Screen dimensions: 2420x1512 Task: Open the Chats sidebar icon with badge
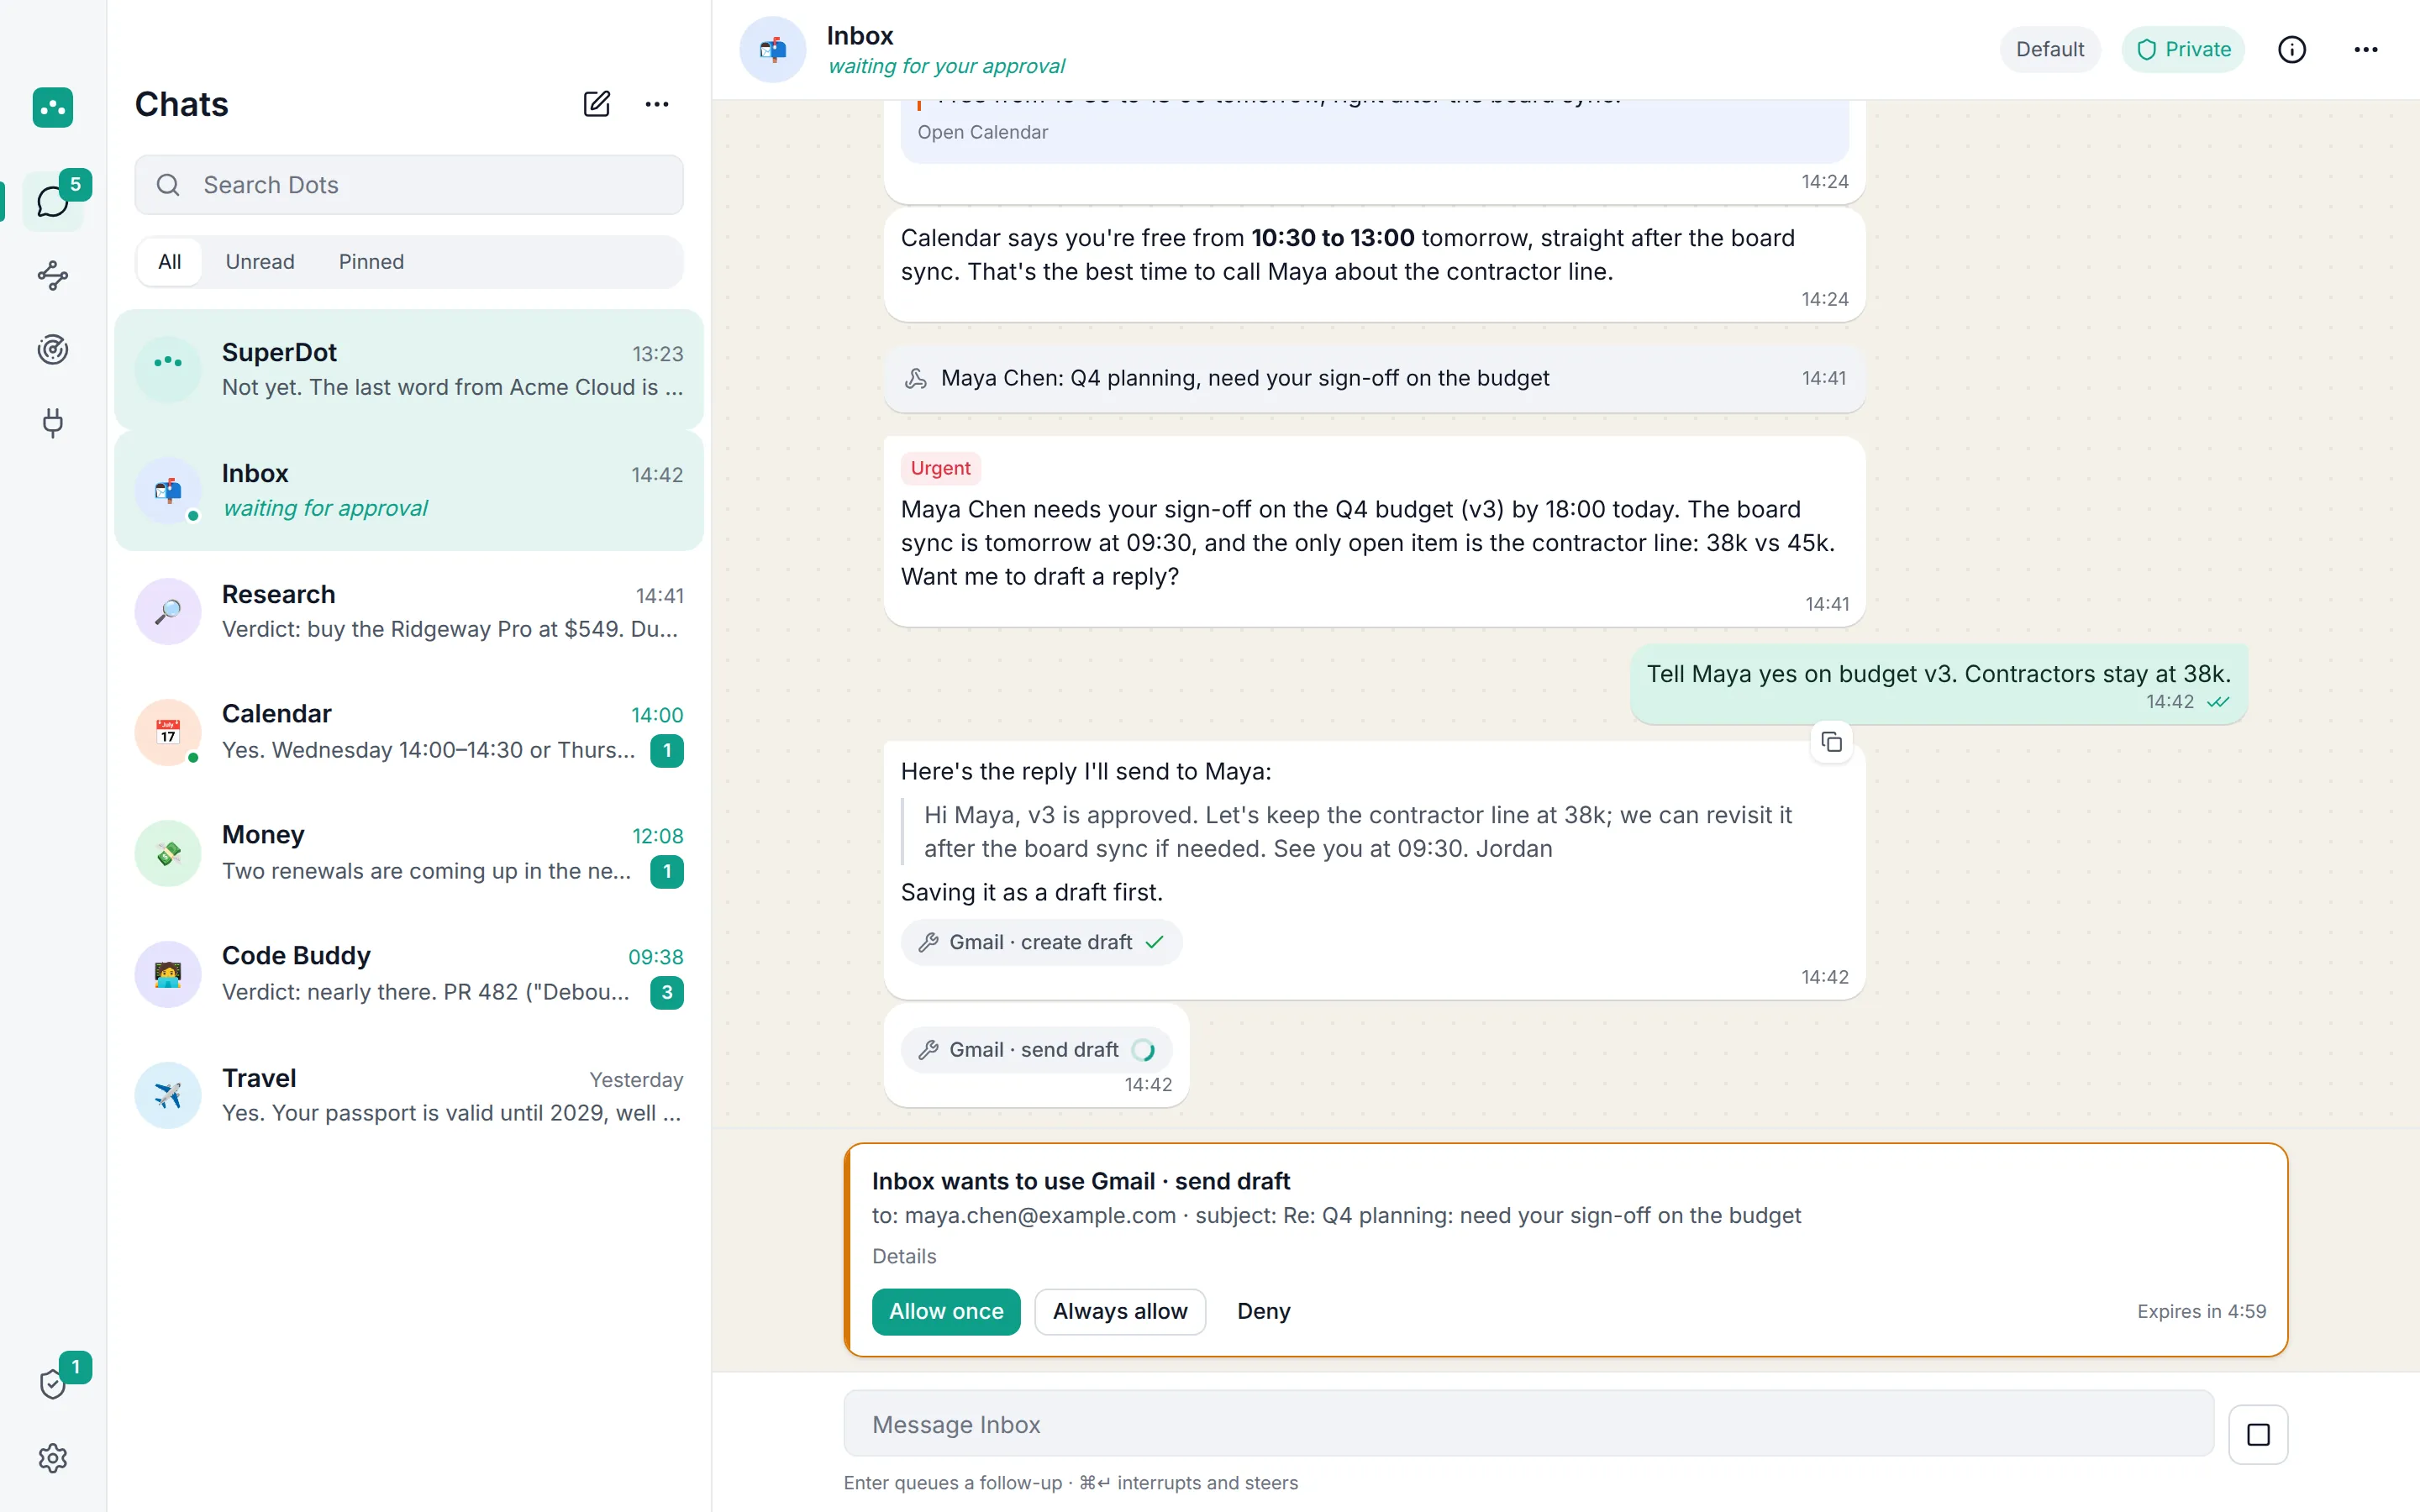coord(53,202)
